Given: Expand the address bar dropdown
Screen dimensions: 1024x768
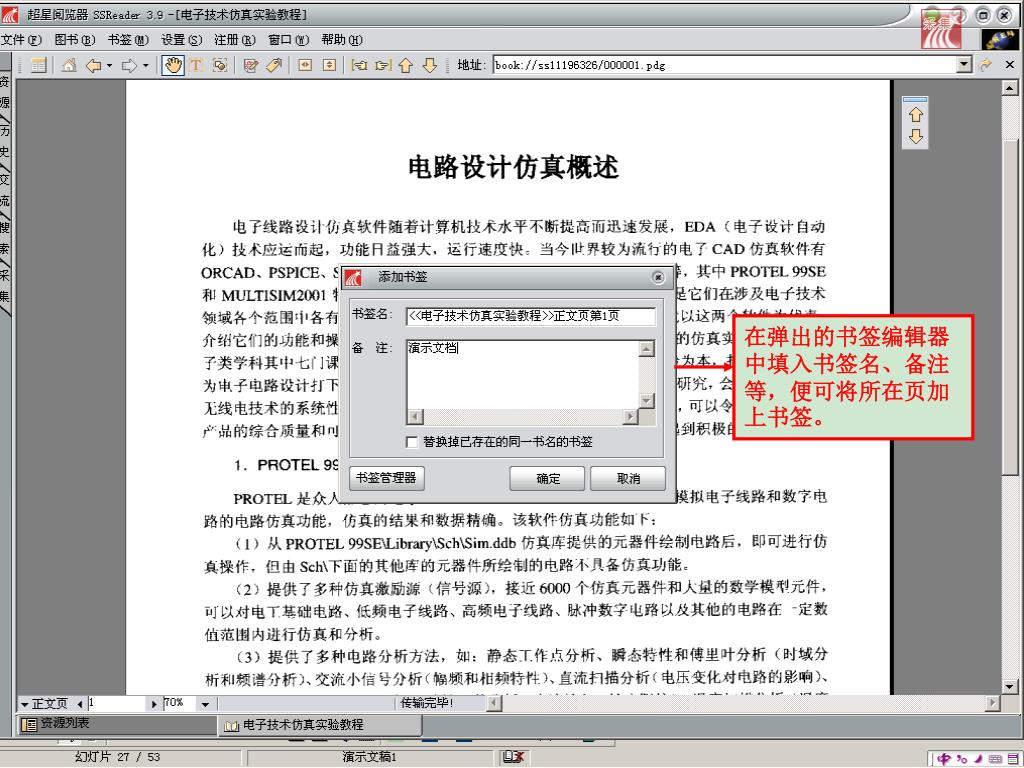Looking at the screenshot, I should pos(965,65).
